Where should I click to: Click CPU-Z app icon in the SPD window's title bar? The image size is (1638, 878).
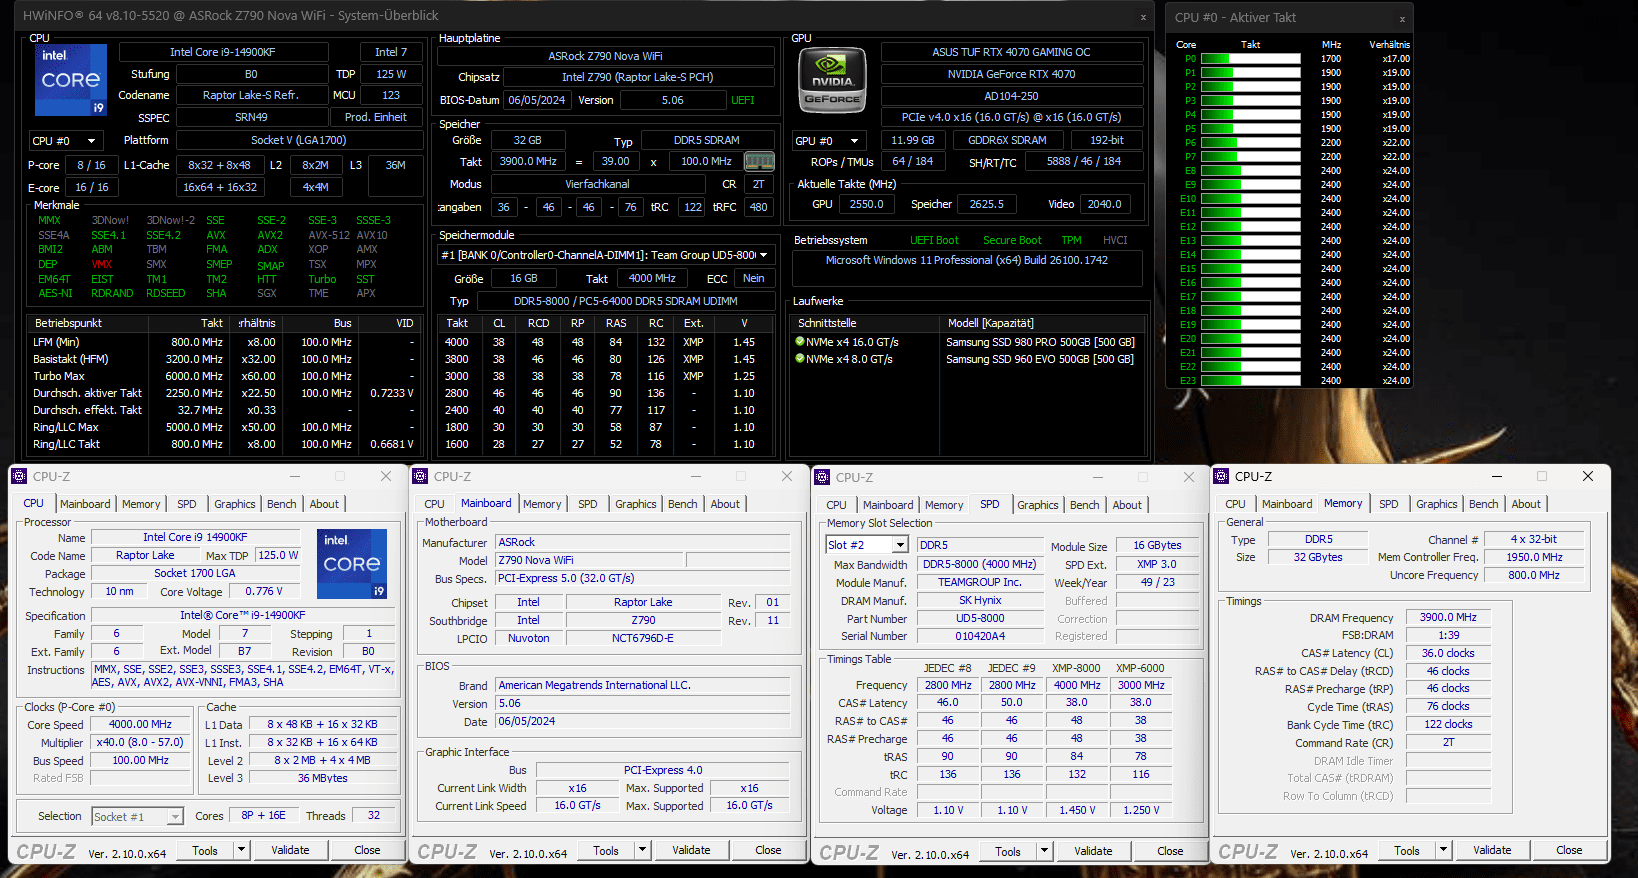(x=823, y=477)
